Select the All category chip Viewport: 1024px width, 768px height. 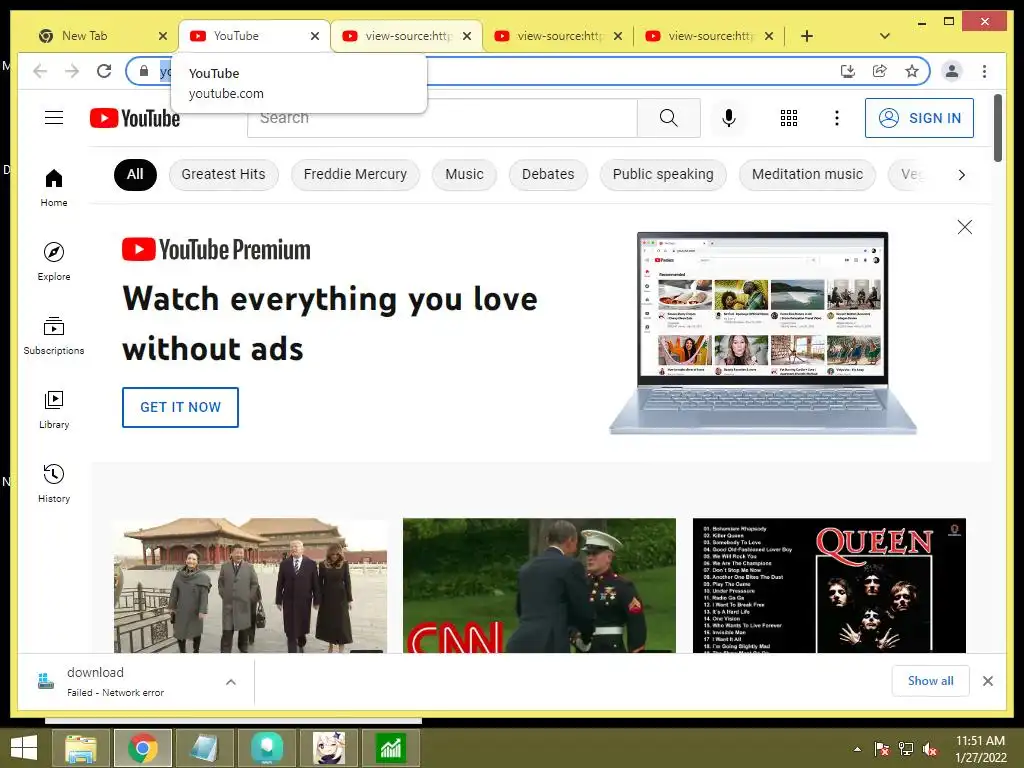(135, 174)
